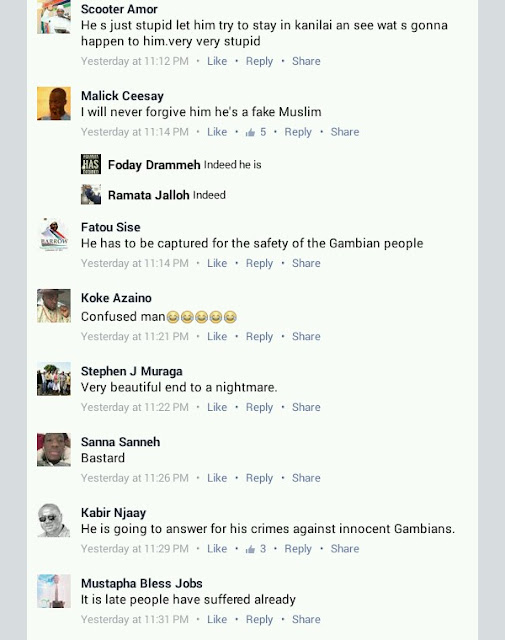This screenshot has height=640, width=505.
Task: Share Fatou Sise's comment
Action: (306, 263)
